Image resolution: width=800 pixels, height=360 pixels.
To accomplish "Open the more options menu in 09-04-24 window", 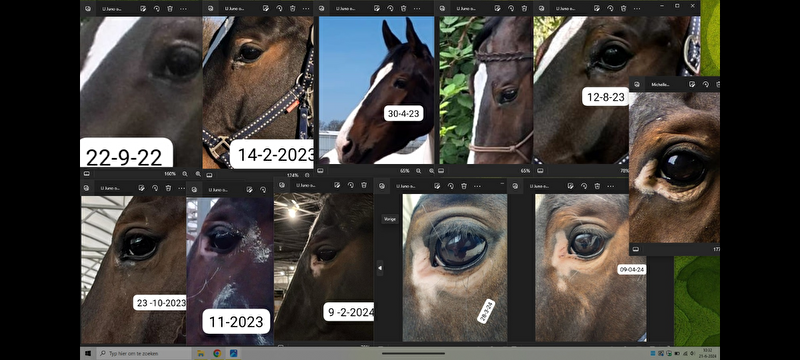I will (611, 186).
